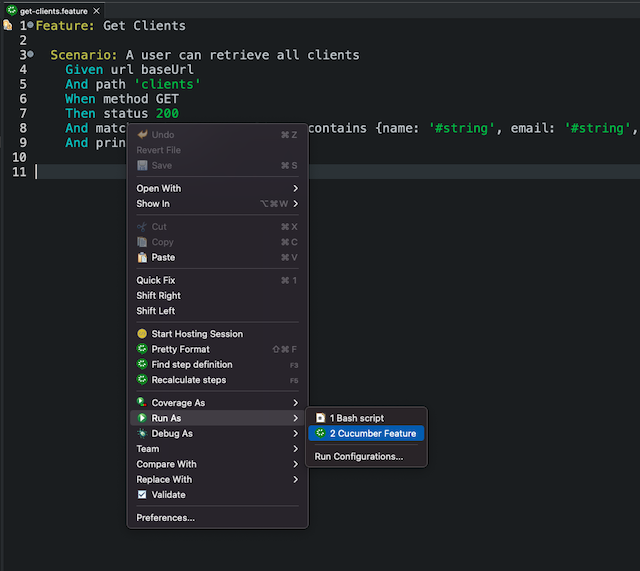The image size is (640, 571).
Task: Open the Coverage As submenu
Action: pyautogui.click(x=217, y=403)
